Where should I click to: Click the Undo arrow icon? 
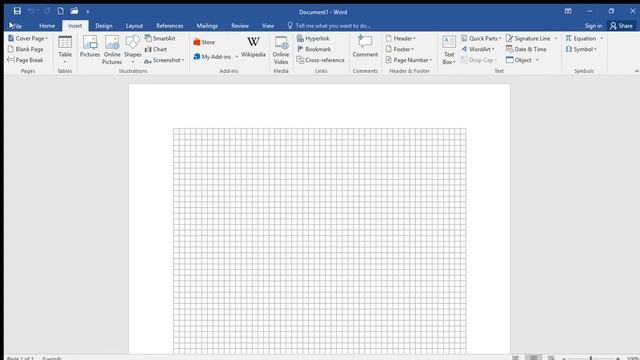pos(31,11)
